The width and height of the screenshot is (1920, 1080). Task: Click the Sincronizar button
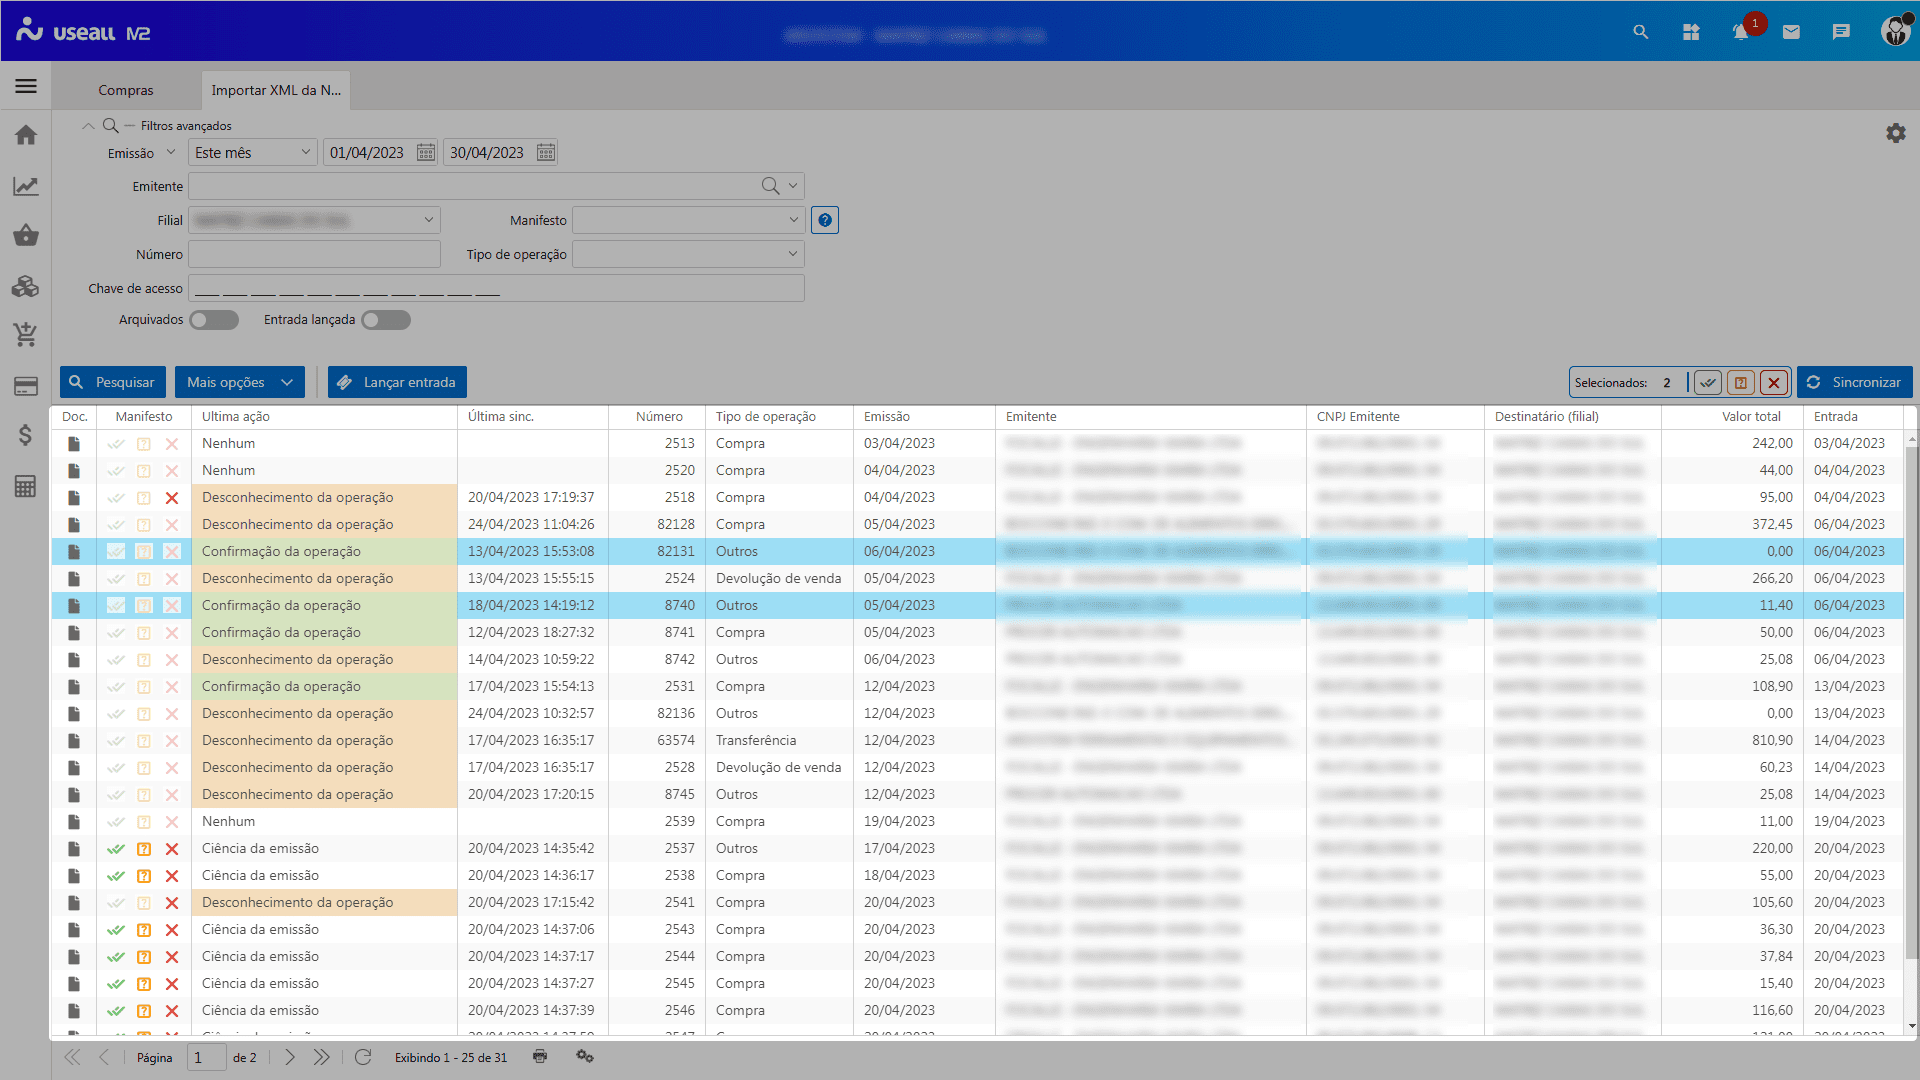[x=1855, y=383]
